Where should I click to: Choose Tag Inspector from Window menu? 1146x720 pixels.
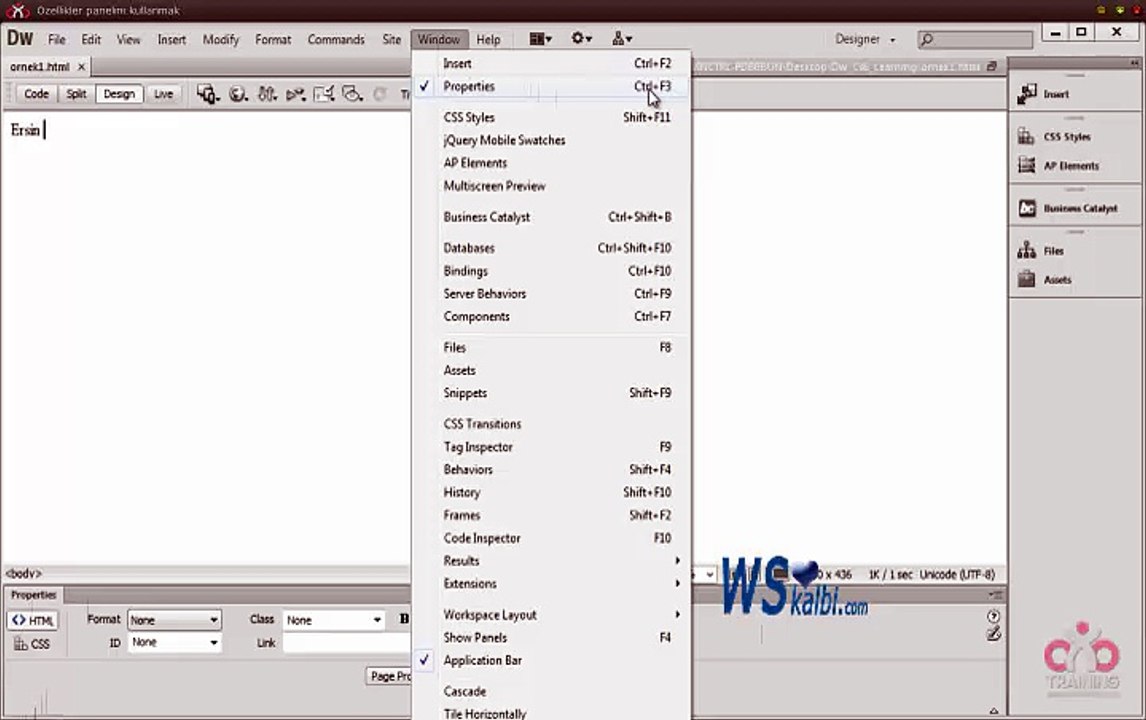(x=552, y=447)
